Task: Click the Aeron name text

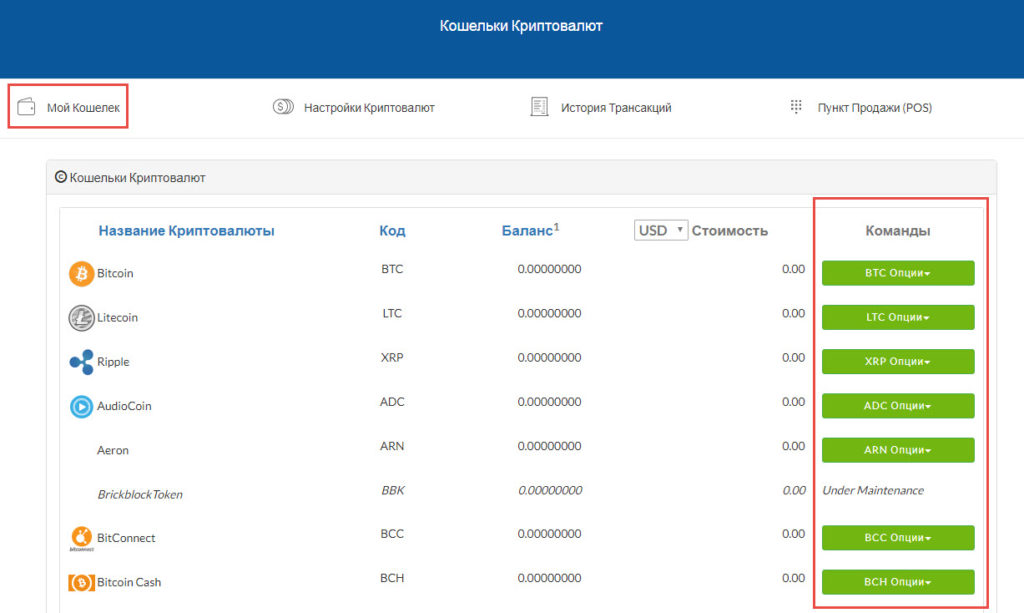Action: pos(113,450)
